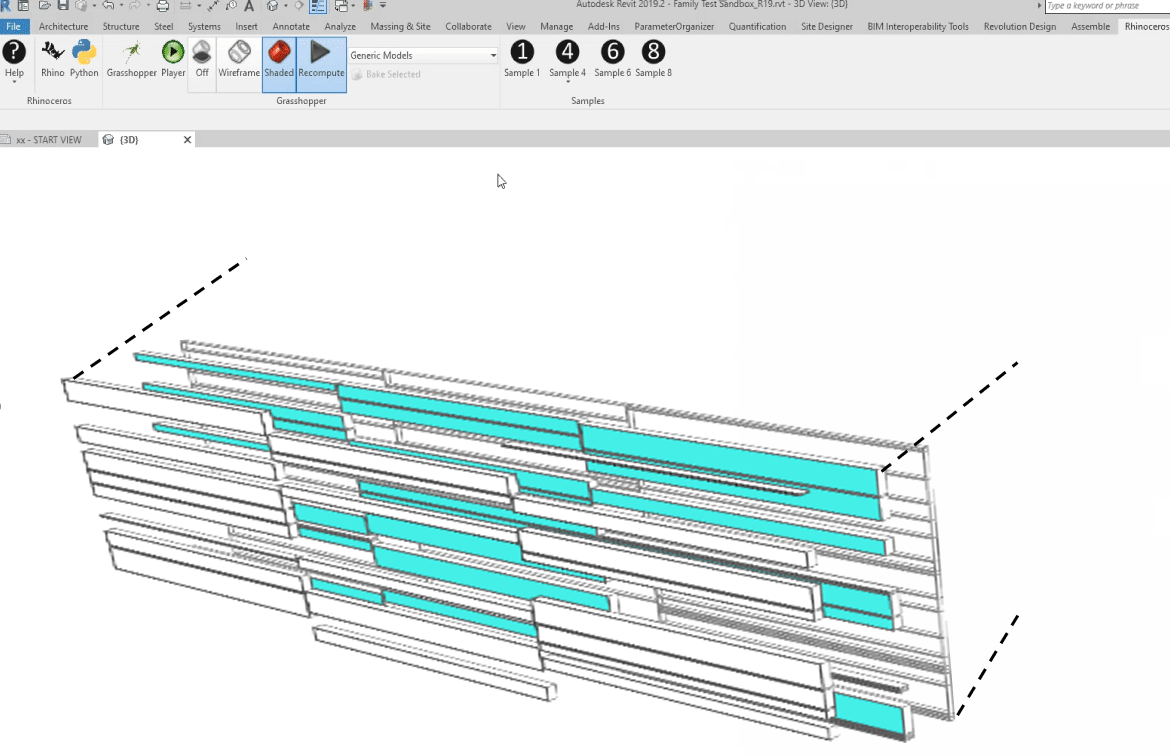
Task: Select the Rhinoceros ribbon tab
Action: point(1146,26)
